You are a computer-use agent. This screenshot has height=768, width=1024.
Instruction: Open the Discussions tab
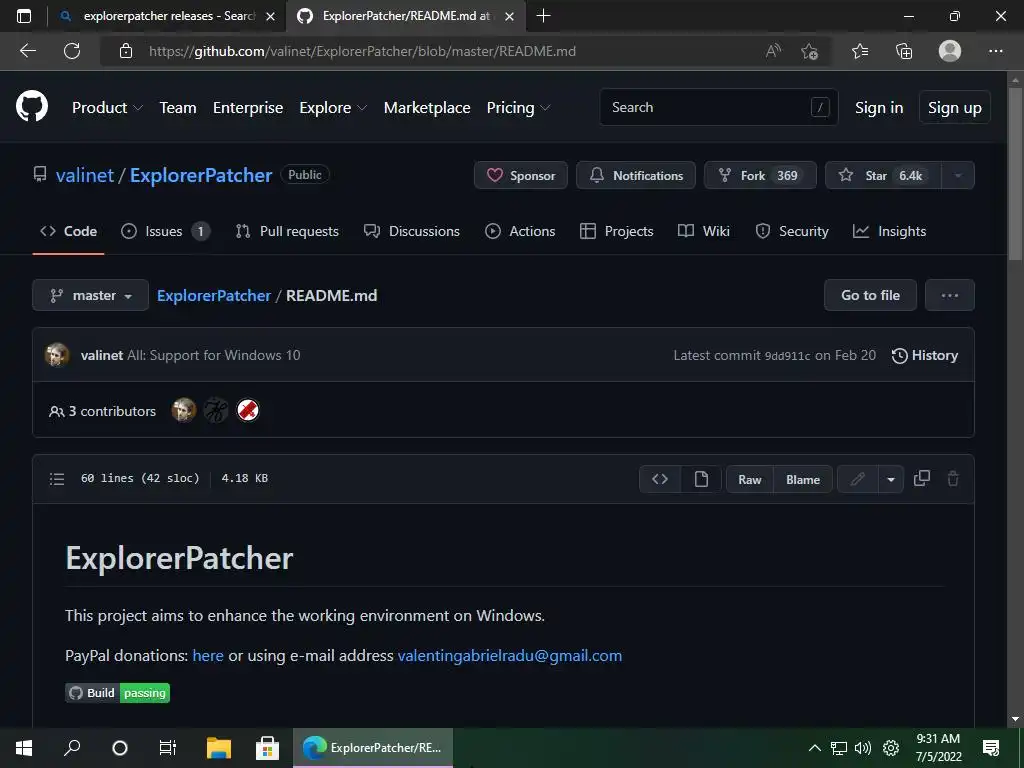point(411,231)
